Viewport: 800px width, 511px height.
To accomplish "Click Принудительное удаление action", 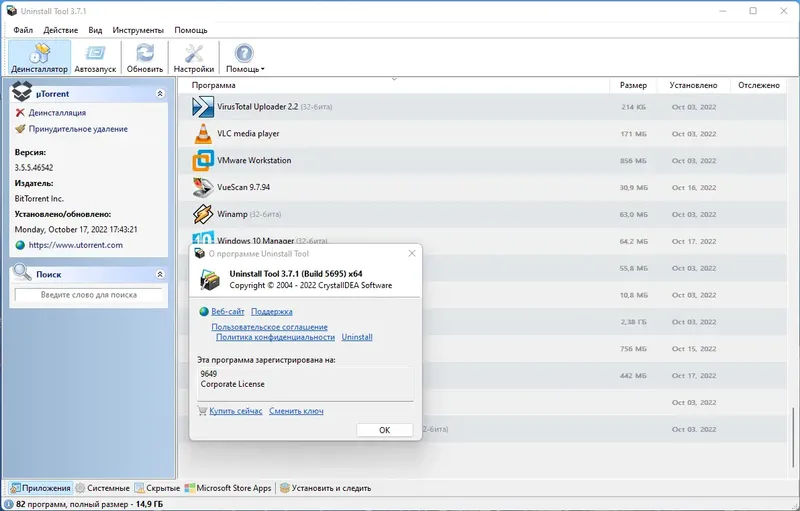I will point(78,129).
